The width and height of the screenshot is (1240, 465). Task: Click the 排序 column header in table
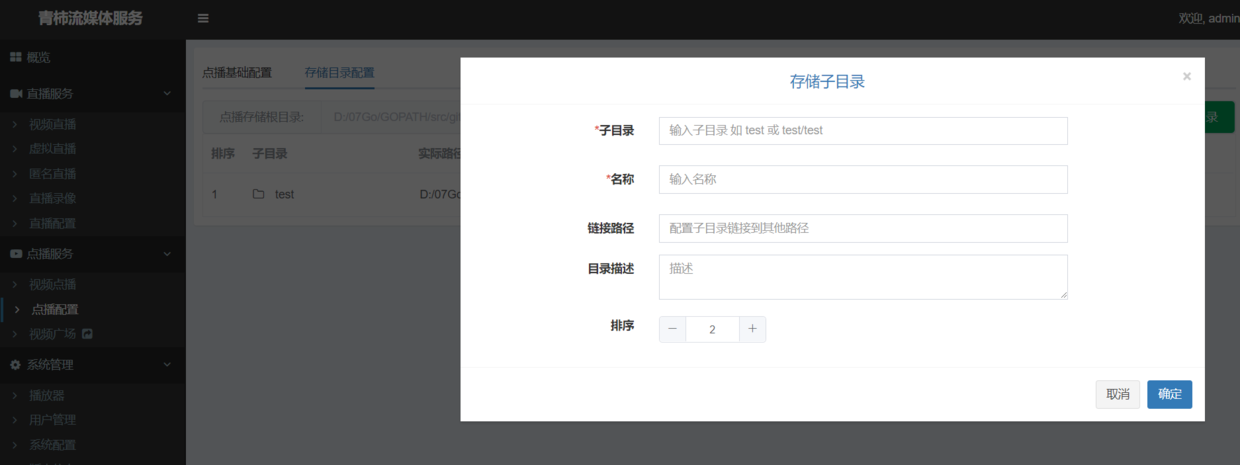[x=223, y=154]
